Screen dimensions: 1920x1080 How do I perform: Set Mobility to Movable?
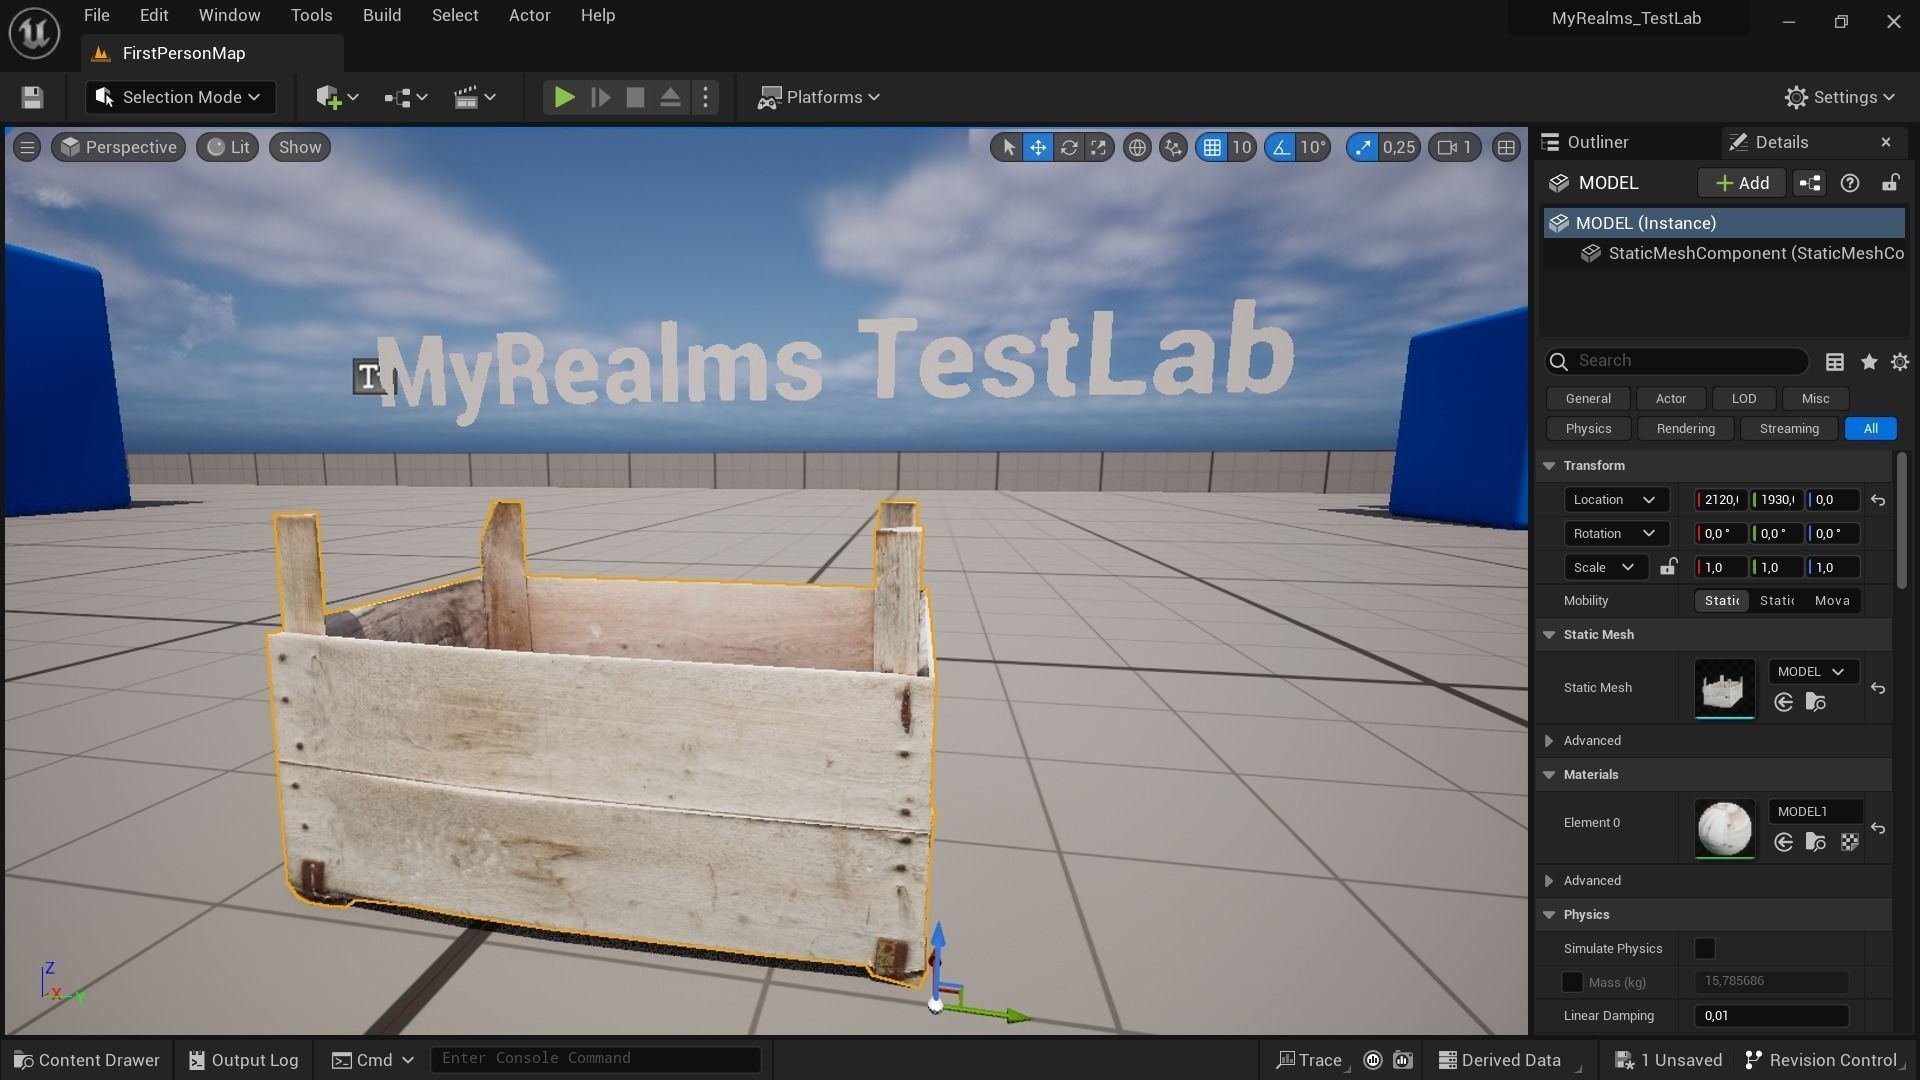(x=1832, y=601)
